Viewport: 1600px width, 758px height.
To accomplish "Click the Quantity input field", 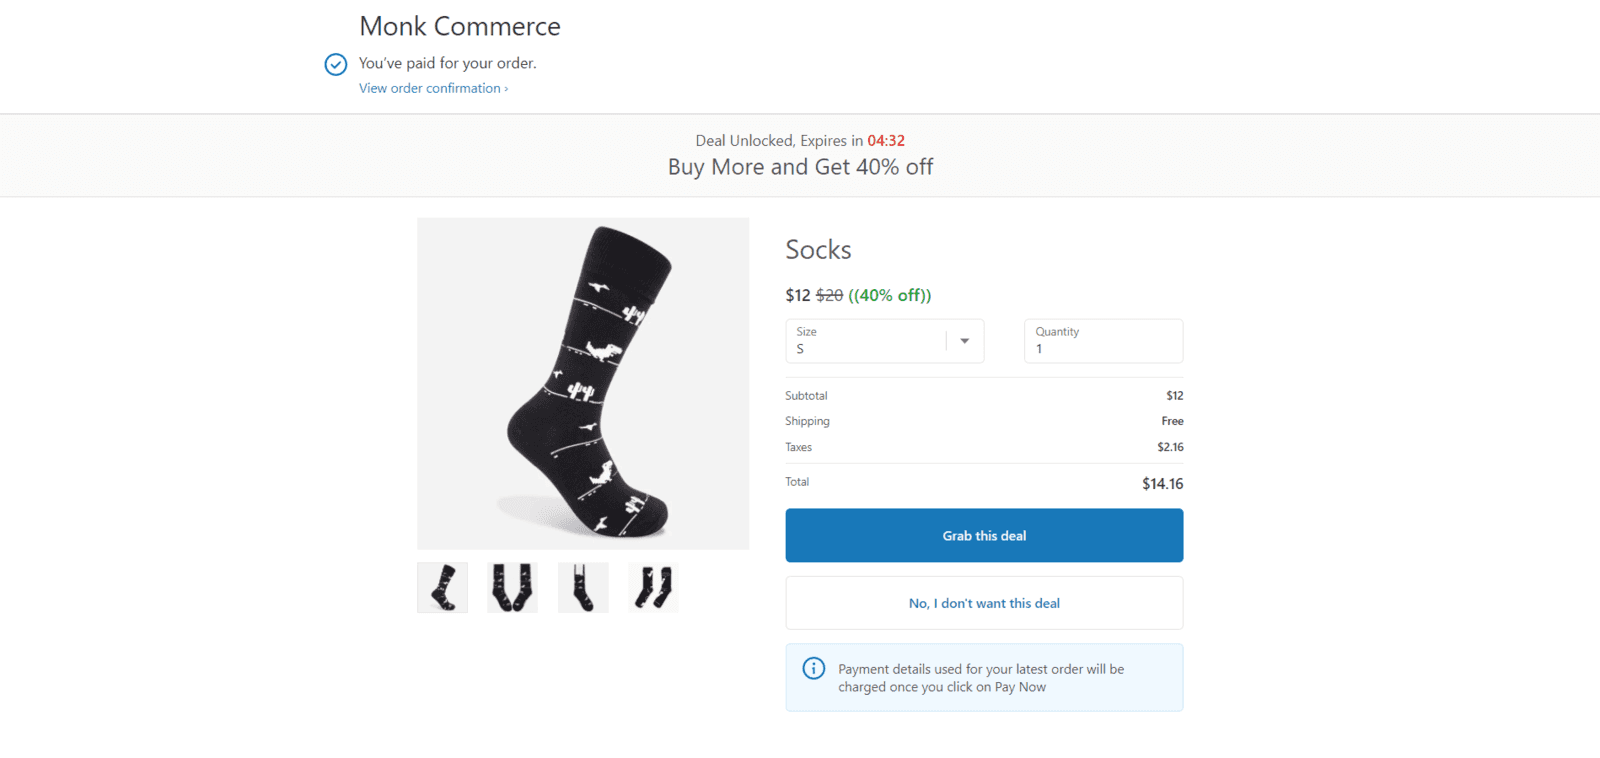I will [1101, 348].
